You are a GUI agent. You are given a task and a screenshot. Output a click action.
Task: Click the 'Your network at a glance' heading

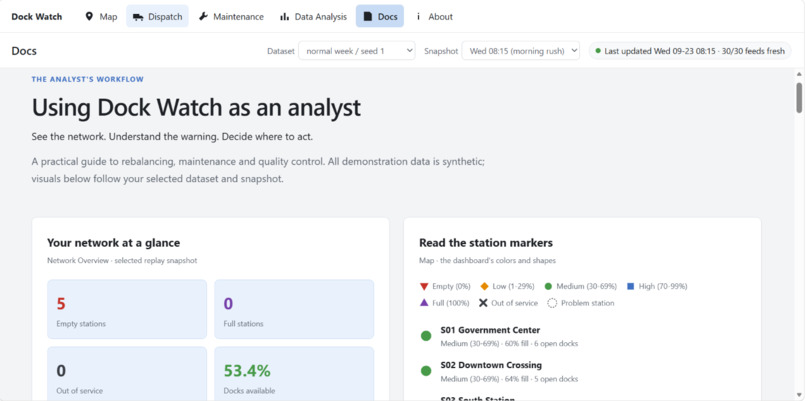(x=114, y=243)
